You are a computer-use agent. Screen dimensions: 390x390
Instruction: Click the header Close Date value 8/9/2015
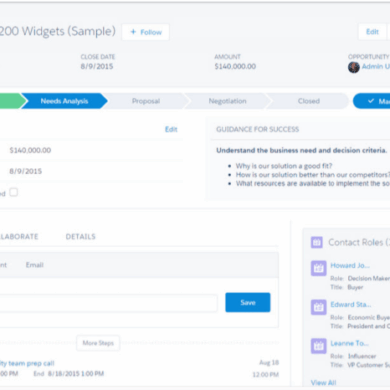point(97,66)
